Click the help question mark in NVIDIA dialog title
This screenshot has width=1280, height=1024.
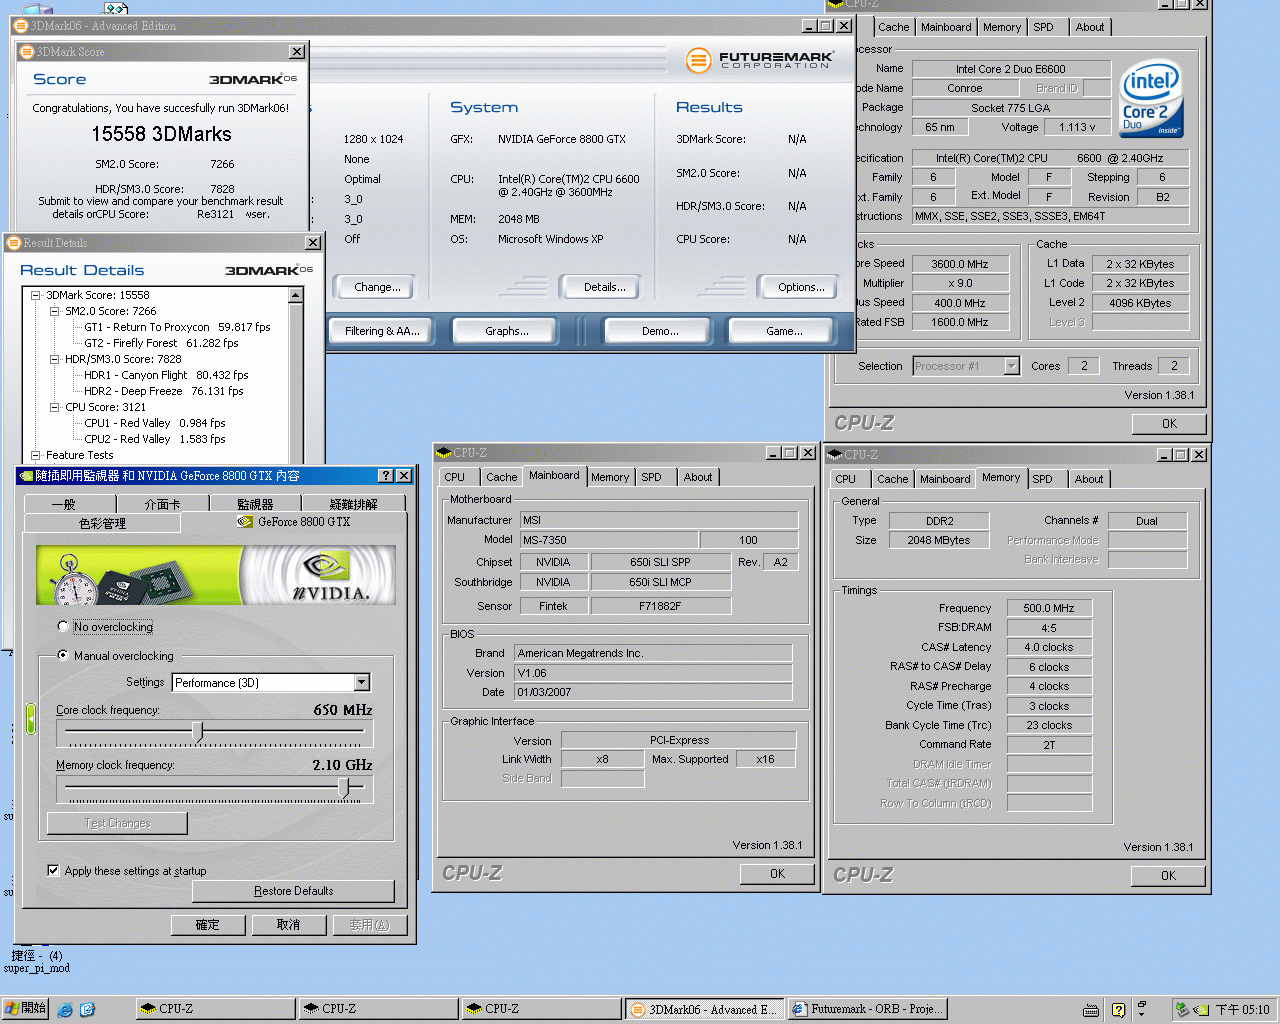tap(386, 476)
